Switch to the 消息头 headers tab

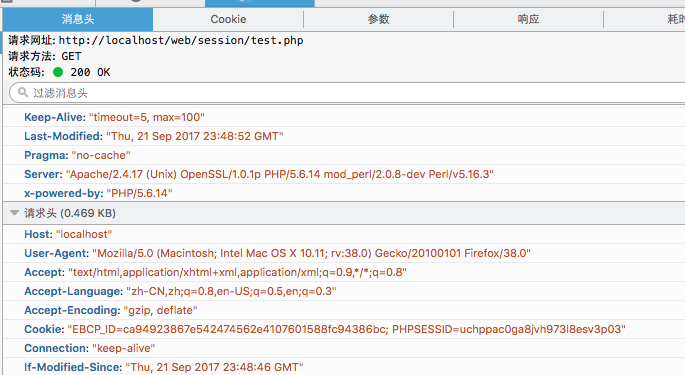pos(78,19)
